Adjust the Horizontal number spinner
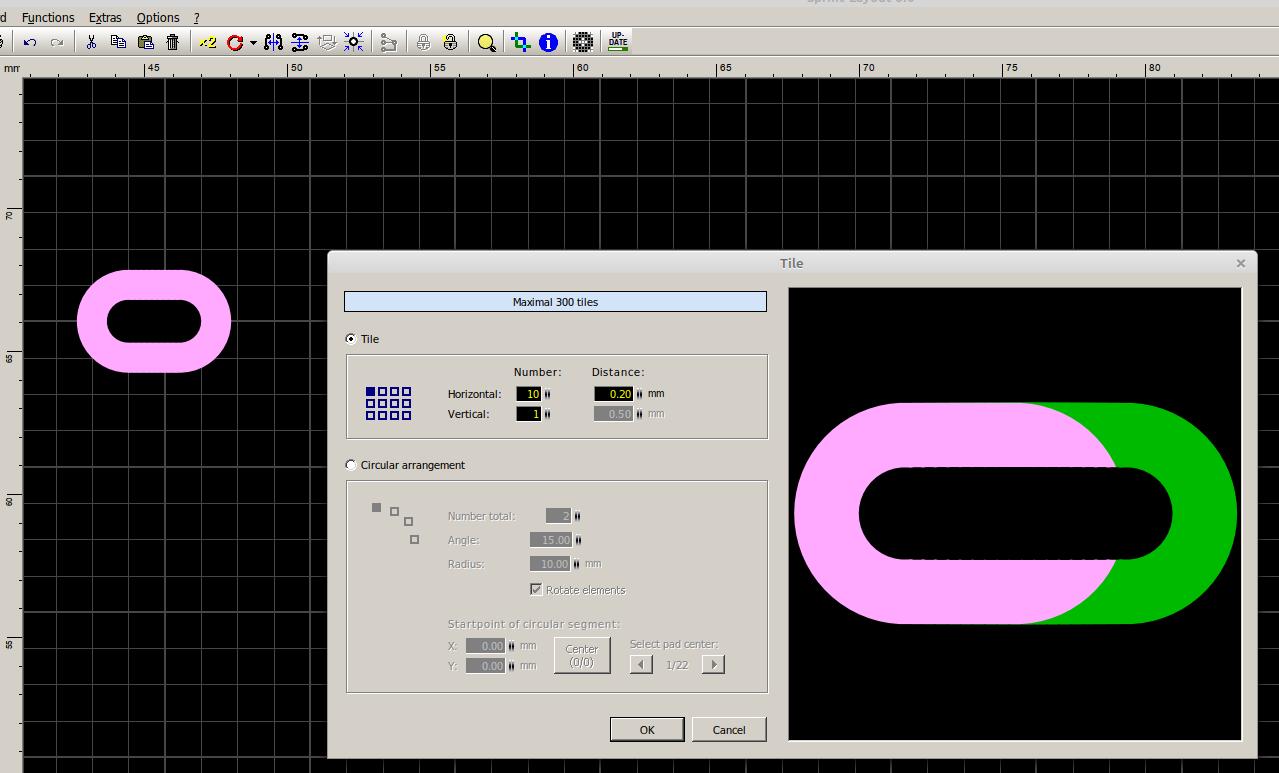 (x=547, y=394)
